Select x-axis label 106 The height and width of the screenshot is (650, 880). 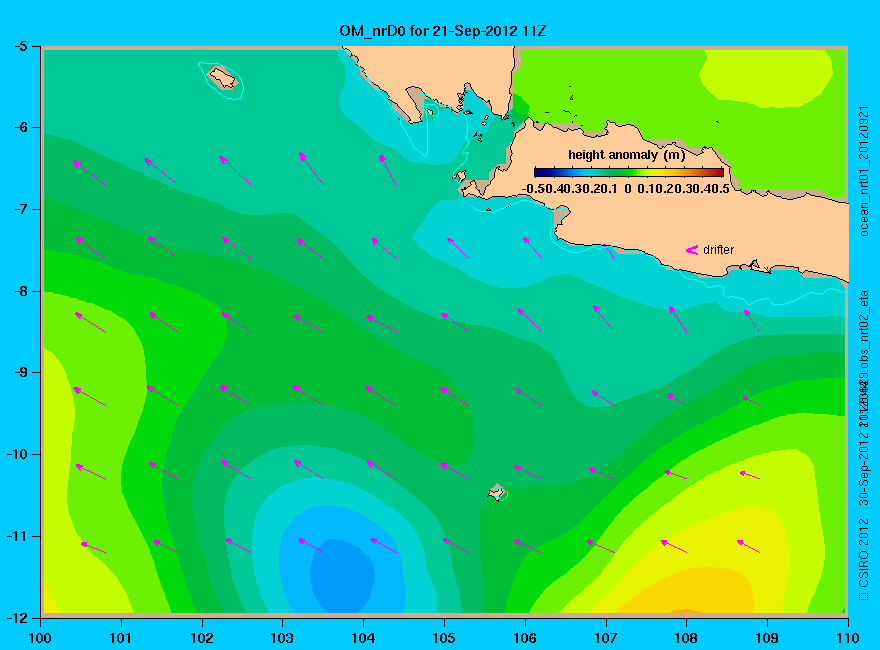click(x=525, y=638)
